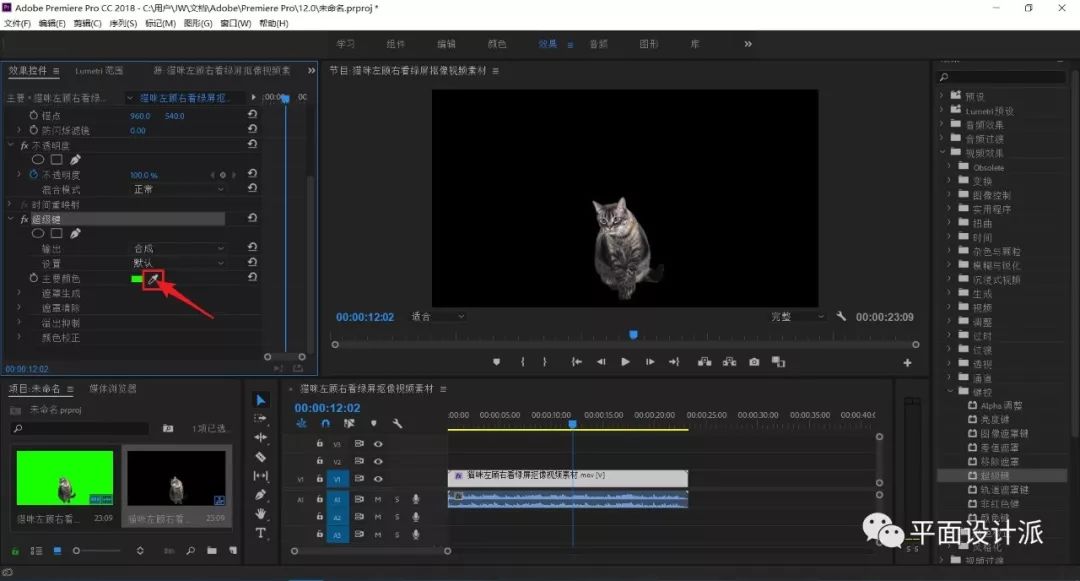This screenshot has height=581, width=1080.
Task: Toggle the timeline Snap magnet icon
Action: click(325, 423)
